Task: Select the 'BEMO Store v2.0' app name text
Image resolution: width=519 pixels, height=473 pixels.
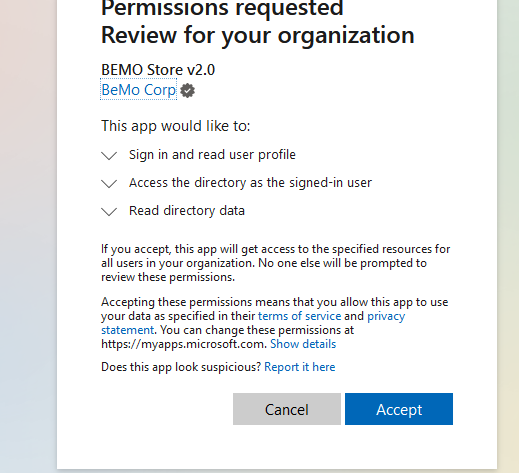Action: [158, 70]
